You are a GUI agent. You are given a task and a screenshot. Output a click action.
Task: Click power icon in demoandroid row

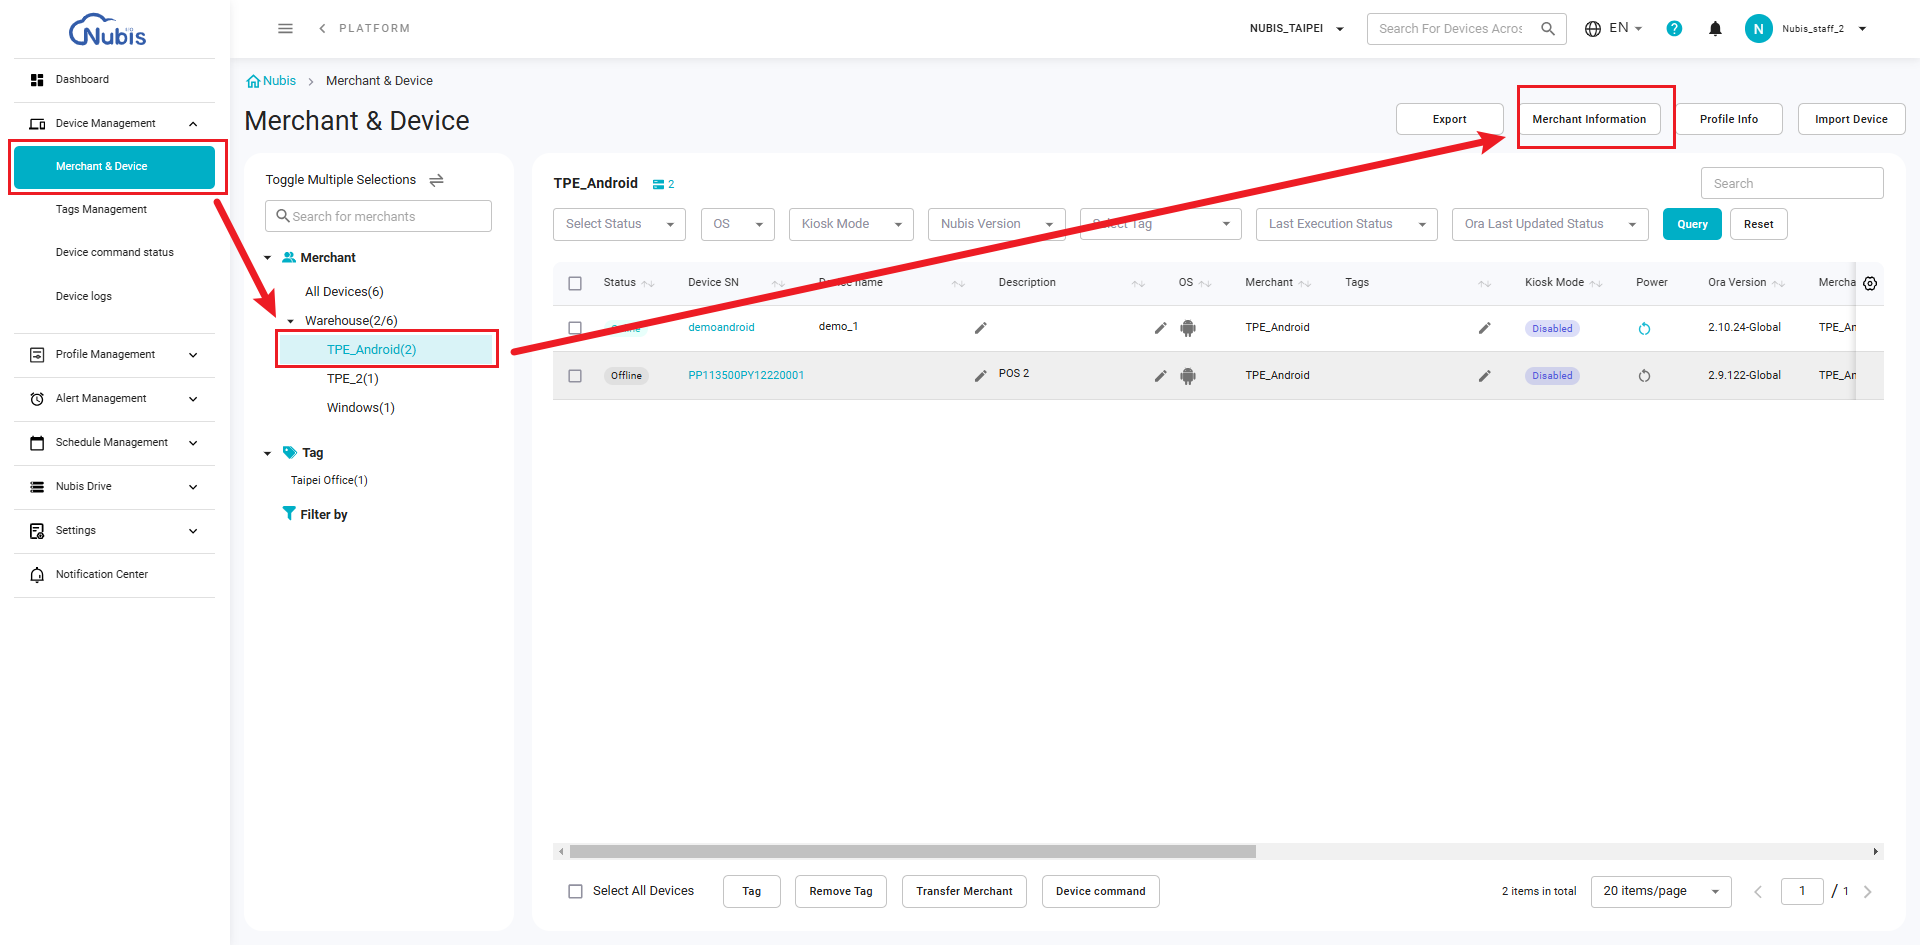[1644, 328]
